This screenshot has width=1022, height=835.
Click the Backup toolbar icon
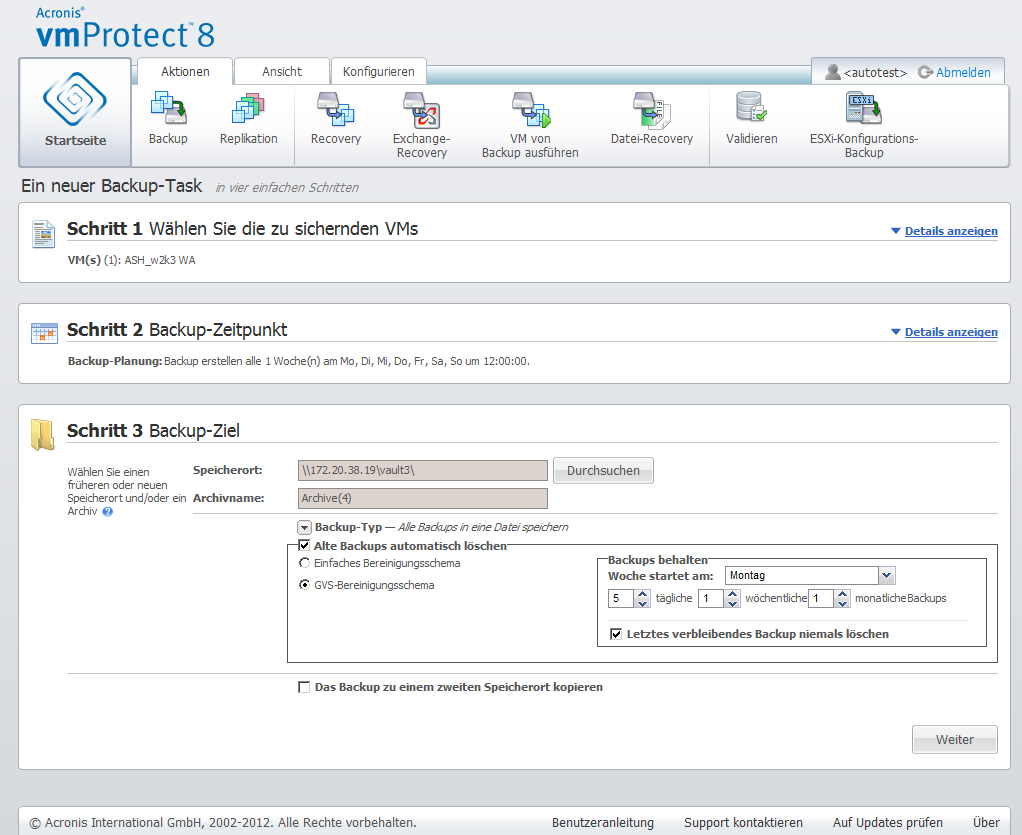point(168,108)
